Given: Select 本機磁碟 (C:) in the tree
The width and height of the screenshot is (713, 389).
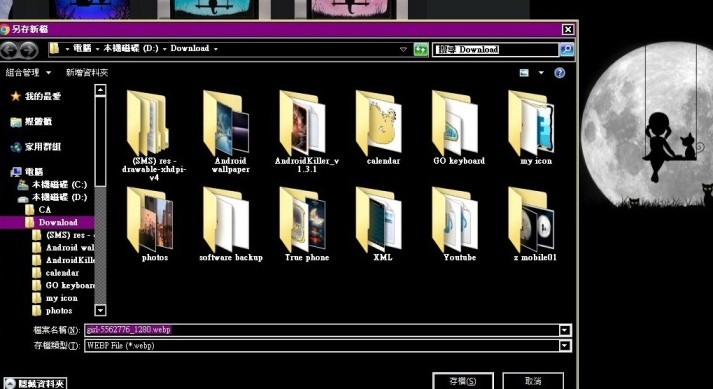Looking at the screenshot, I should pyautogui.click(x=52, y=185).
